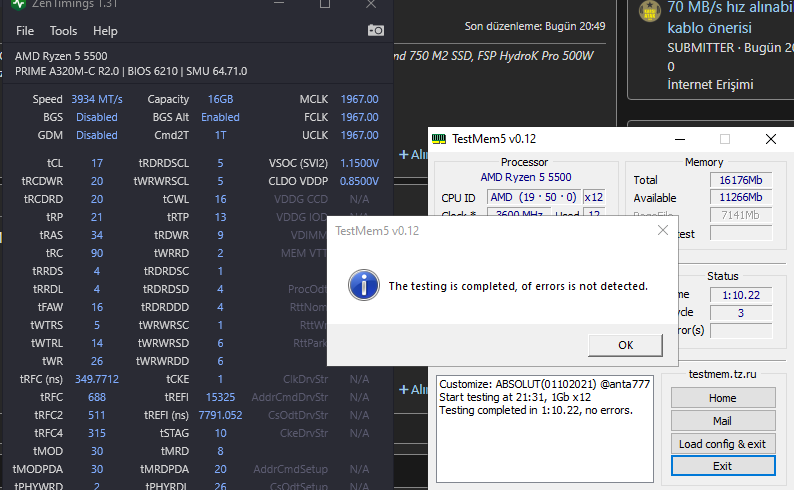Click the AMD Ryzen 5 5500 processor text in TestMem5
Screen dimensions: 794x490
point(526,177)
